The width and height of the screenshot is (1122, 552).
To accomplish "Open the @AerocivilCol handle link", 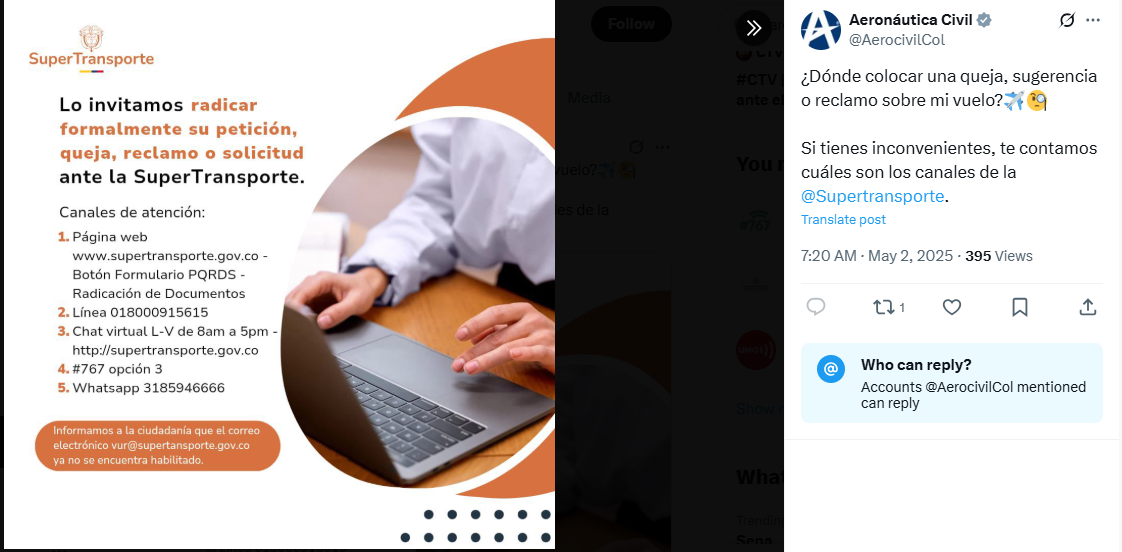I will (897, 40).
